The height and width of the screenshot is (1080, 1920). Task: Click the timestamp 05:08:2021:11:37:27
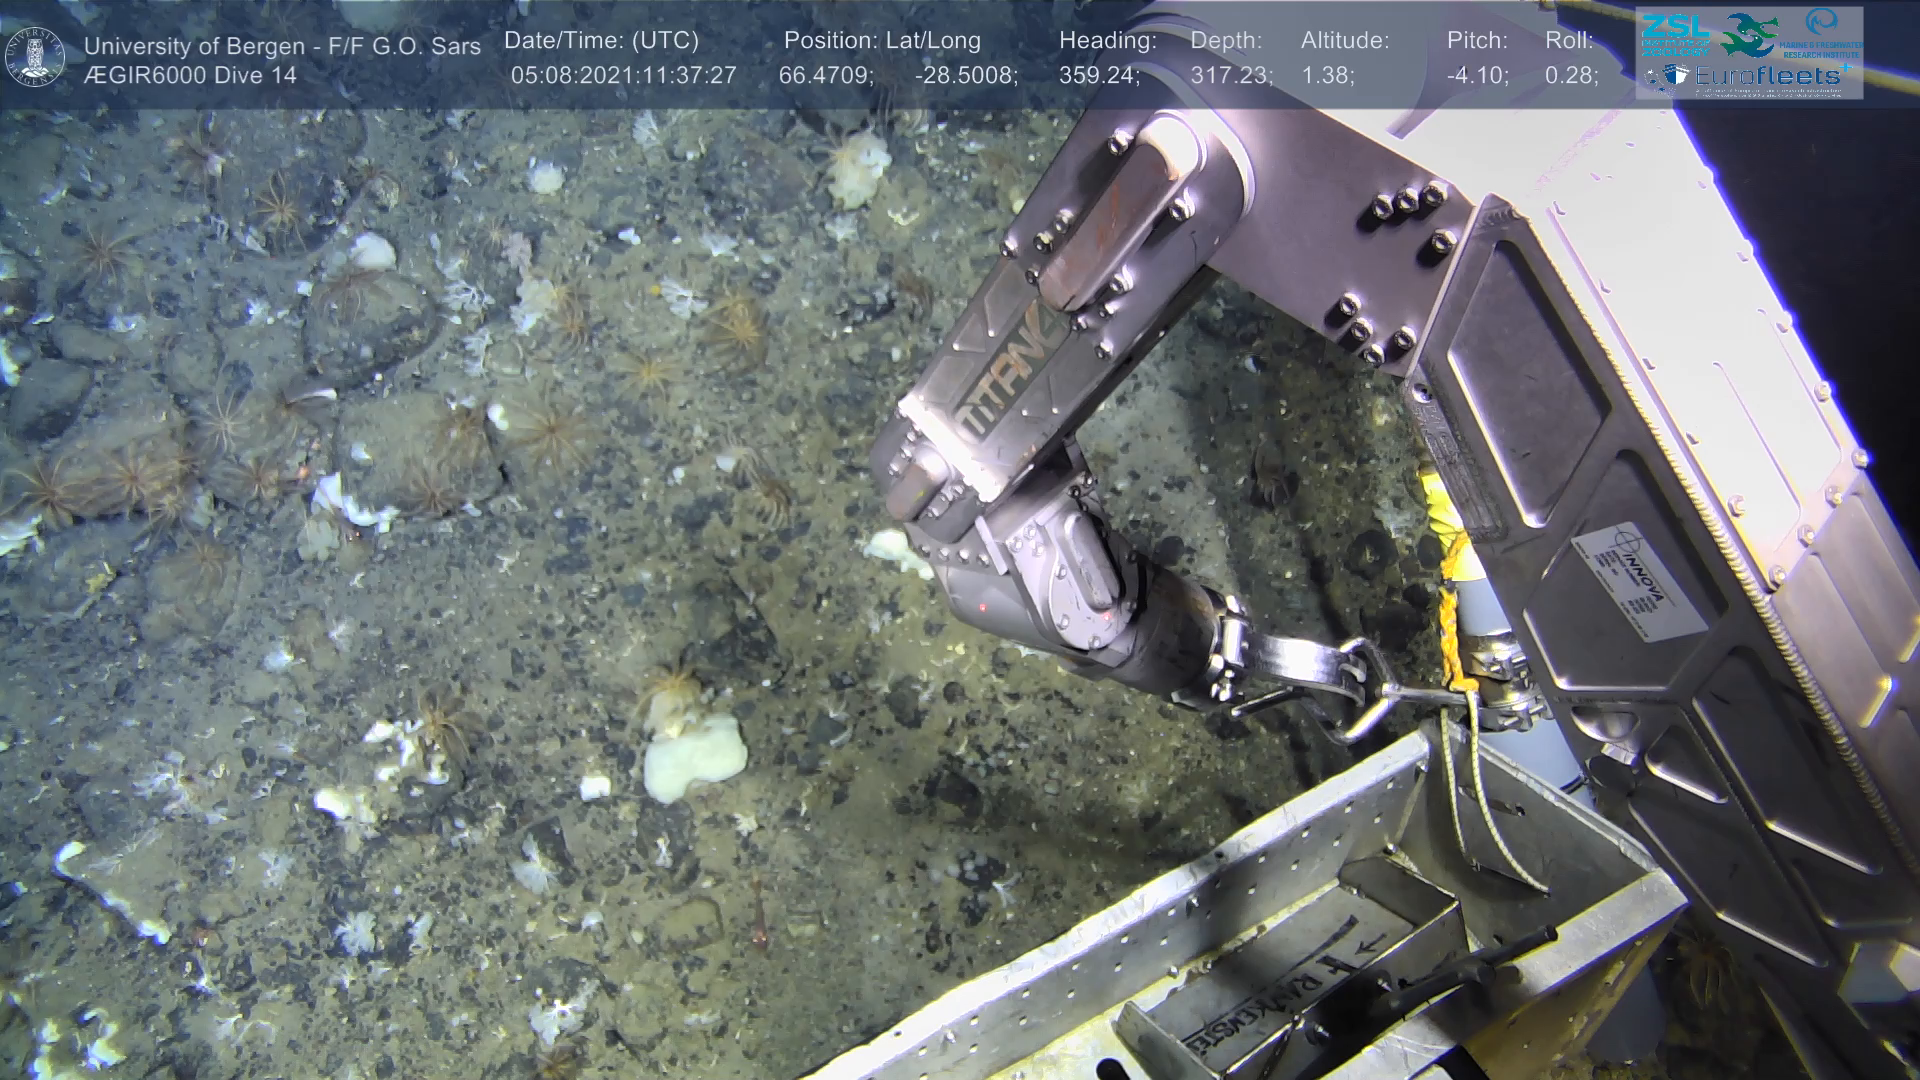(623, 76)
